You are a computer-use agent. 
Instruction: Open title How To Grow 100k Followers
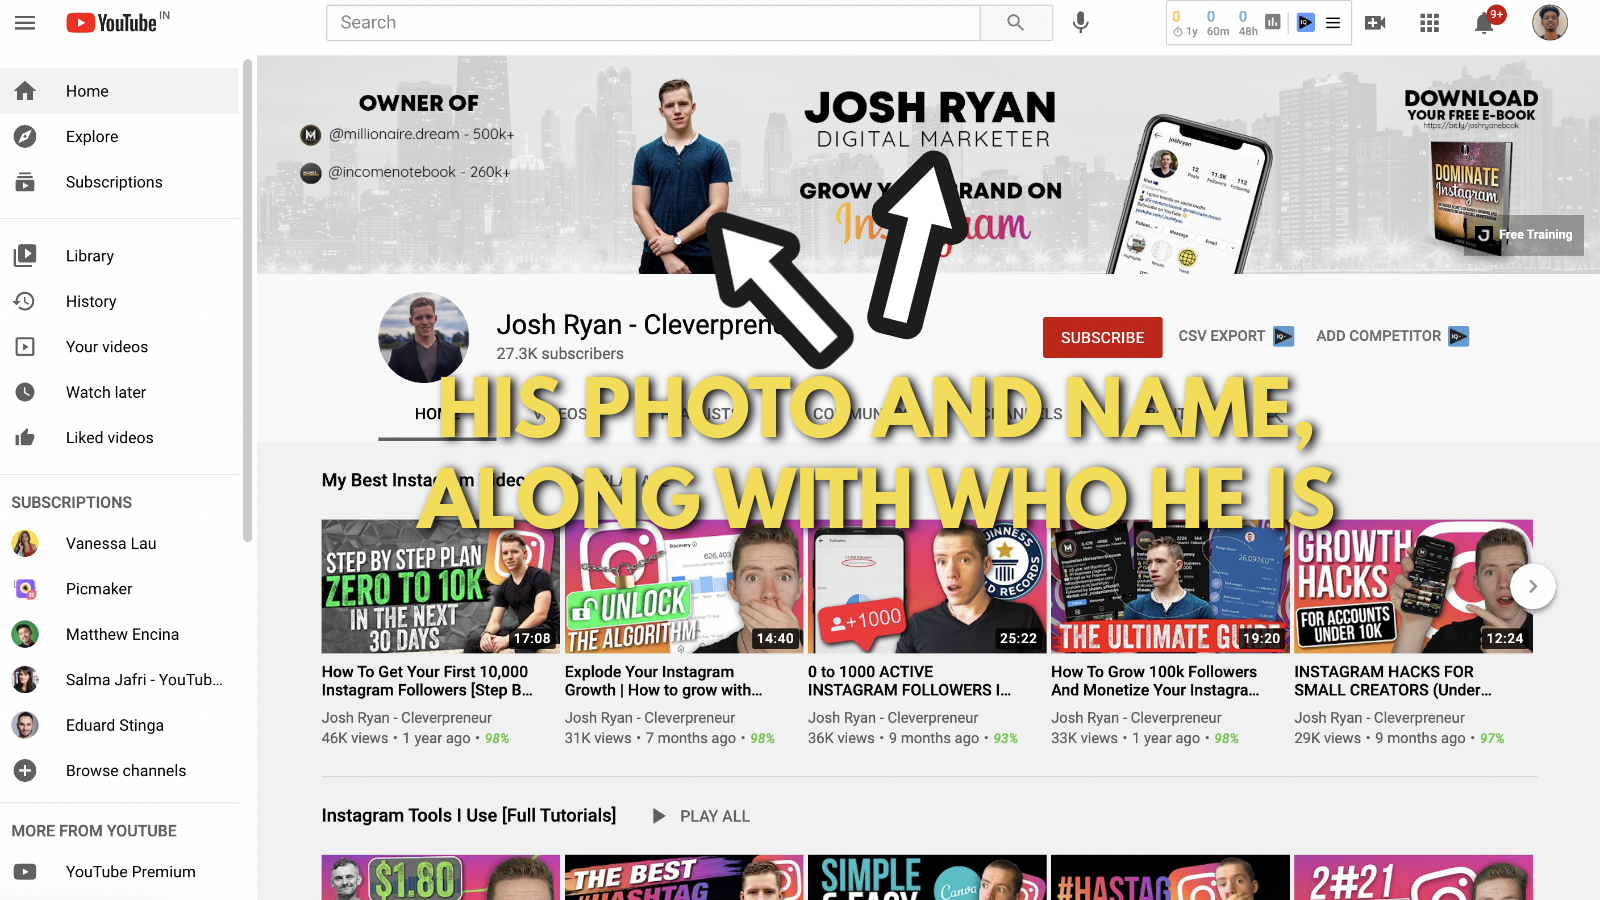[1155, 681]
